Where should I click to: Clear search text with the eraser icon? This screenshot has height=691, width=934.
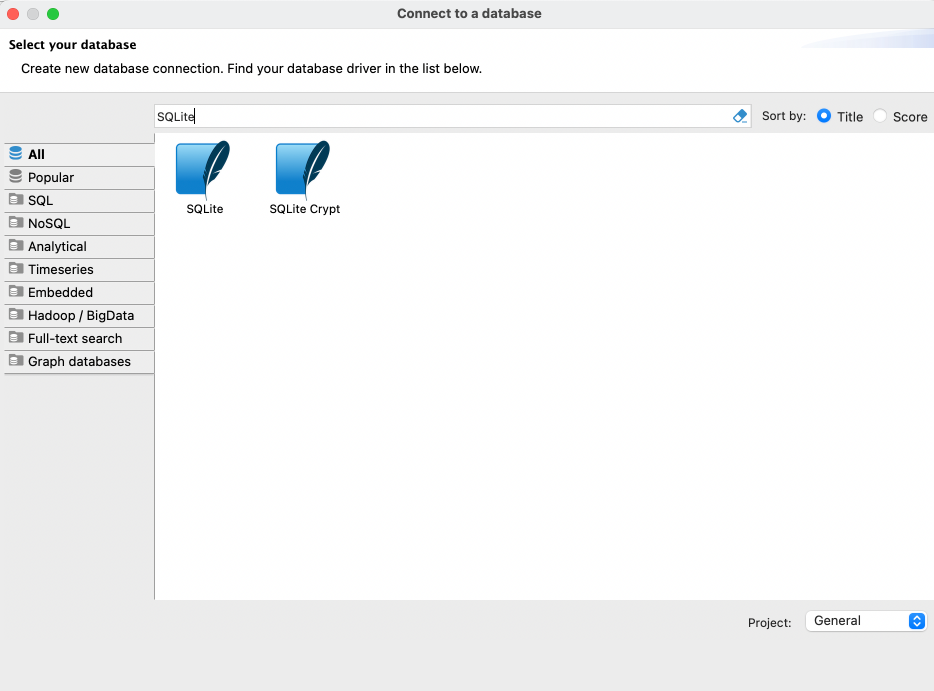click(740, 116)
